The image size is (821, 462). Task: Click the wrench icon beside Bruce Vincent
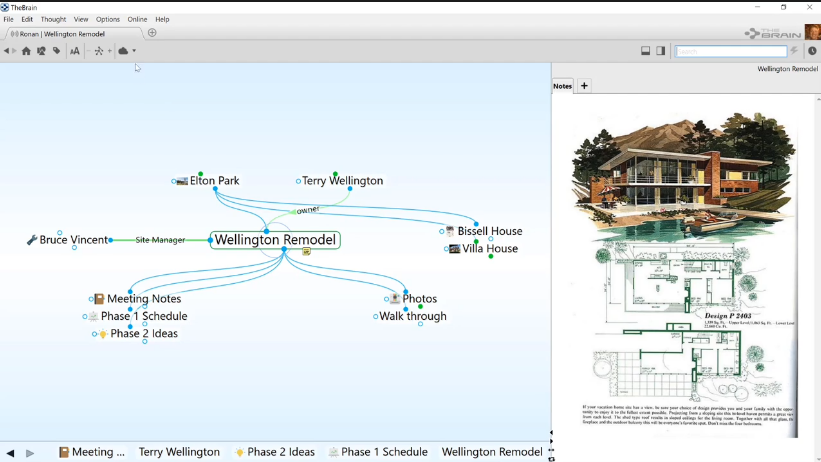point(32,240)
